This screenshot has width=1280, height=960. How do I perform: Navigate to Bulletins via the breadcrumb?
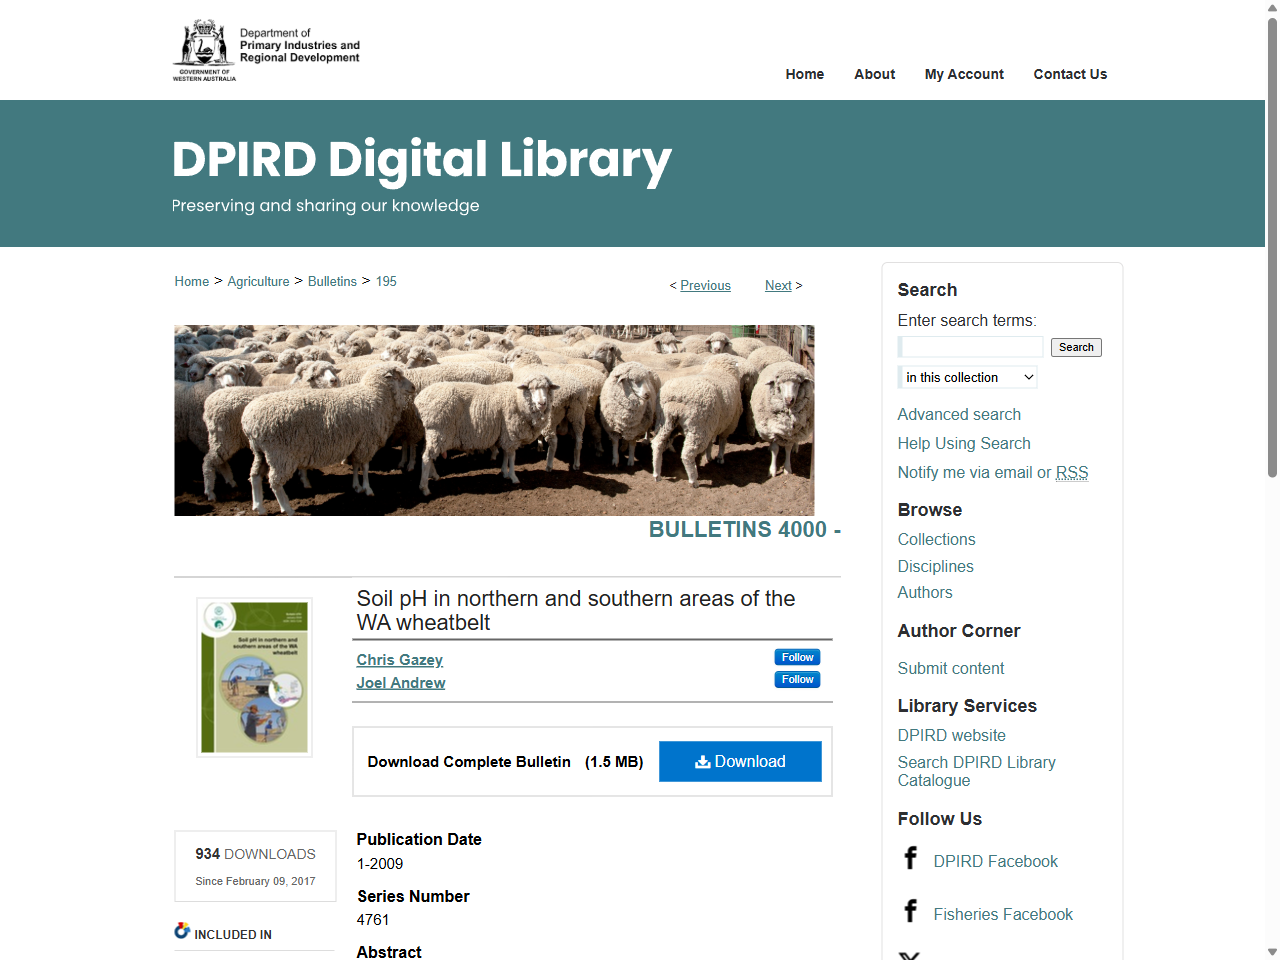(332, 281)
